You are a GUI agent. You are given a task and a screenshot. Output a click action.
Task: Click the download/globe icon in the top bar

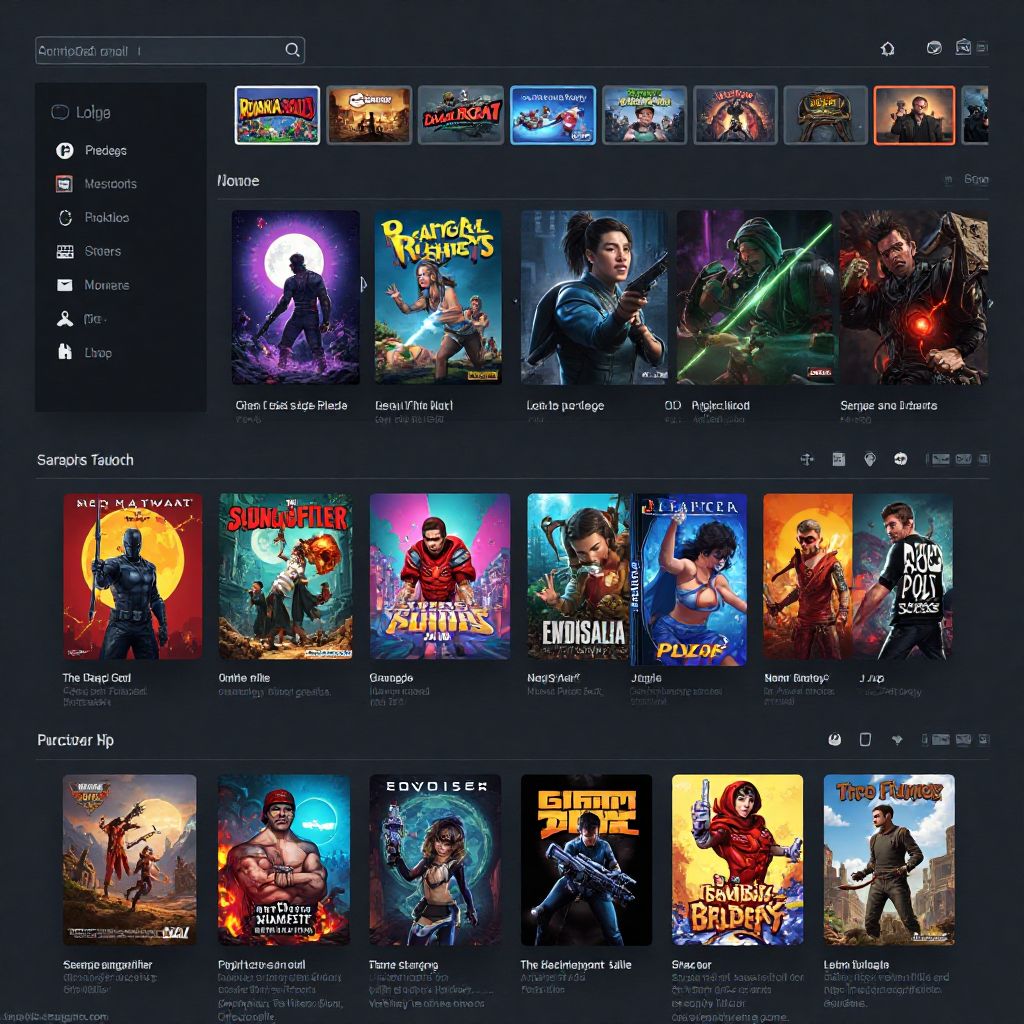click(932, 47)
